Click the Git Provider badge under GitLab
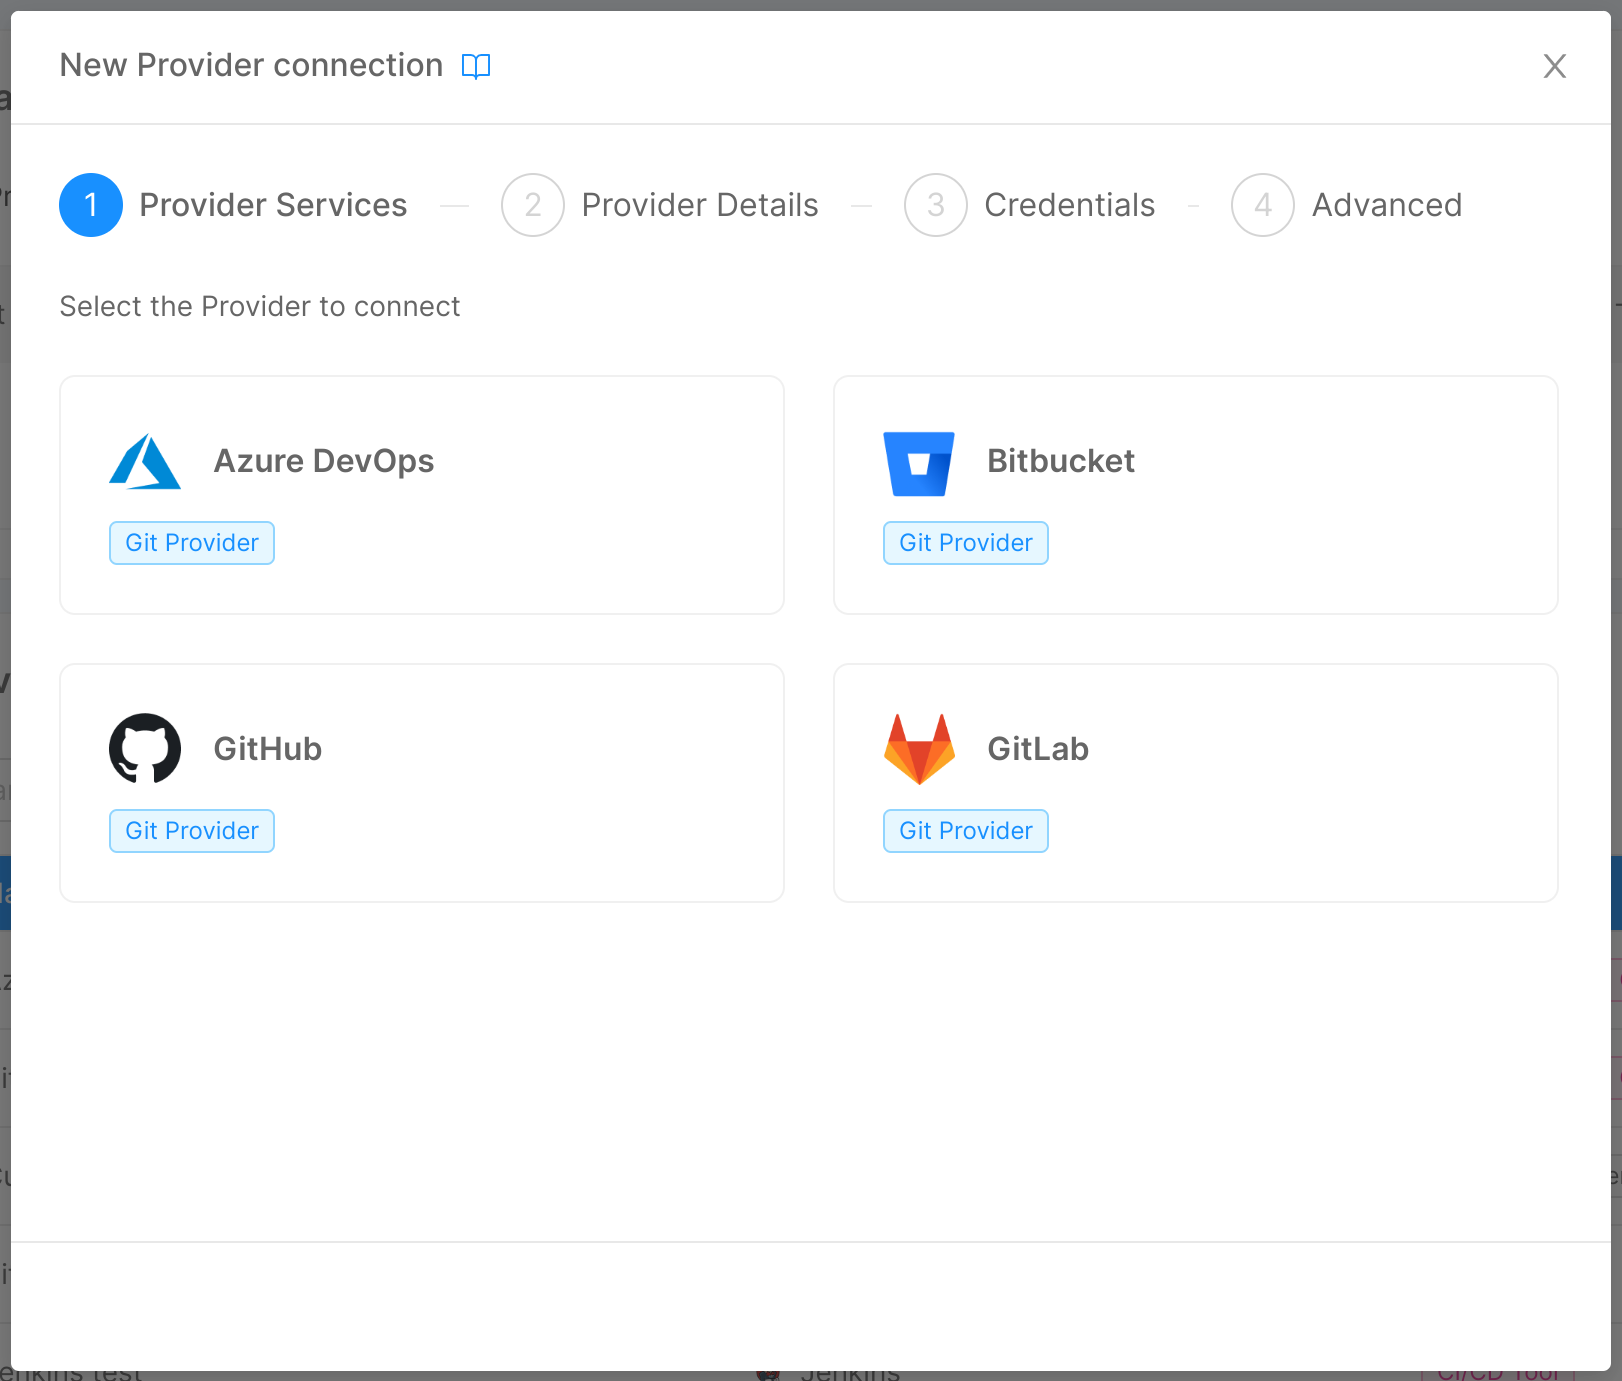Viewport: 1622px width, 1381px height. [x=965, y=830]
